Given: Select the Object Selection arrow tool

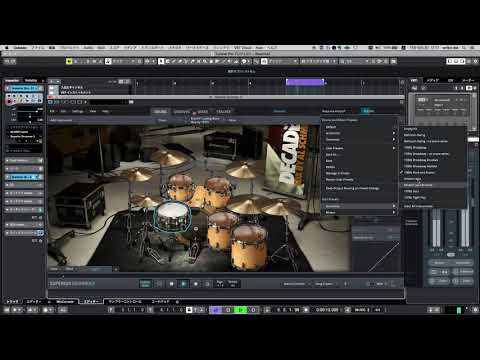Looking at the screenshot, I should 161,61.
